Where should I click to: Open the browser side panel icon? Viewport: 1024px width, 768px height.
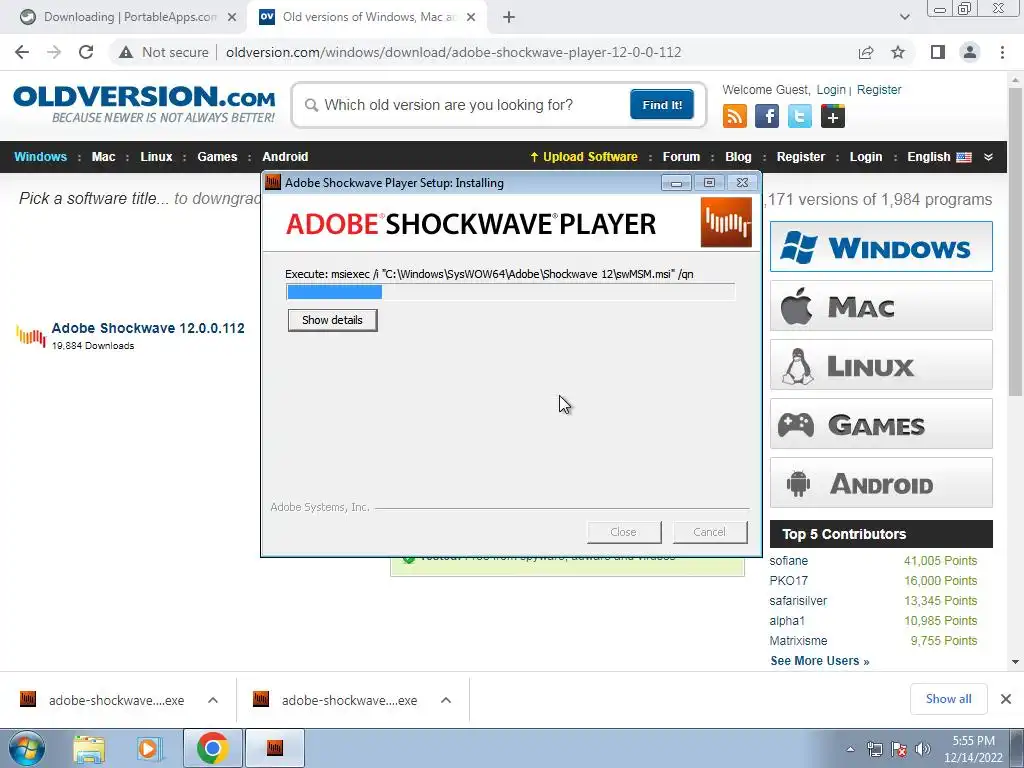[937, 52]
